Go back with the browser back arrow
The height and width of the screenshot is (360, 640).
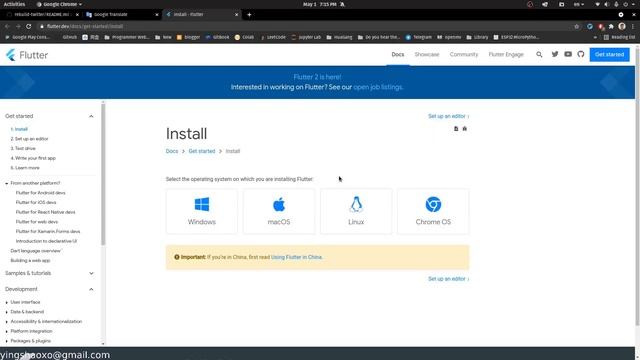[7, 26]
